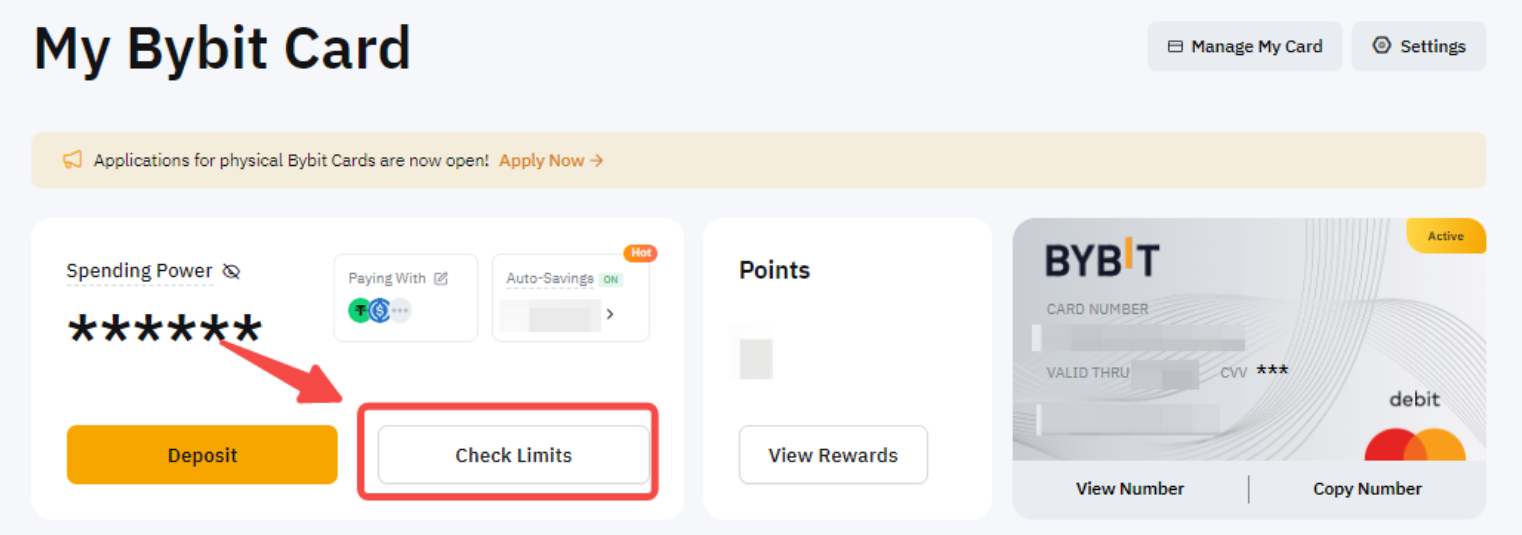Image resolution: width=1522 pixels, height=535 pixels.
Task: Expand Auto-Savings with the chevron arrow
Action: (x=610, y=314)
